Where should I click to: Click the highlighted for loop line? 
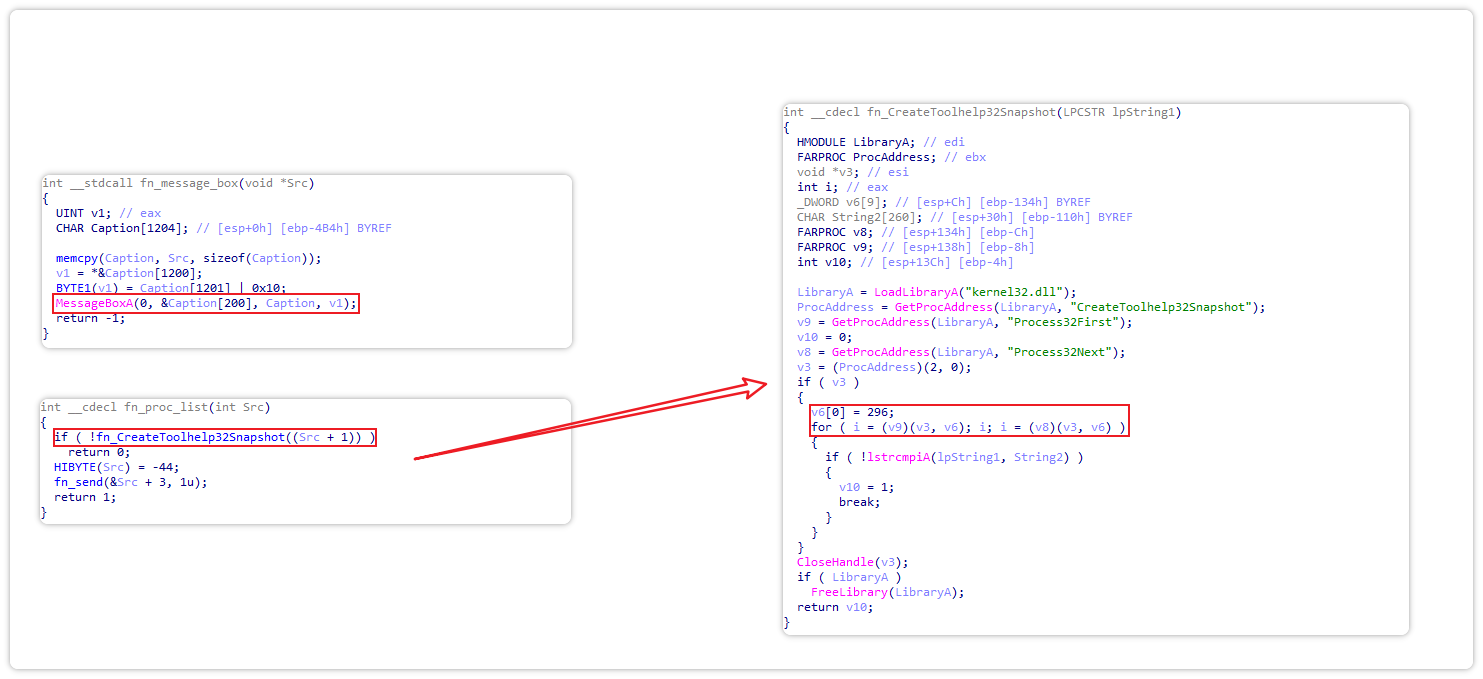coord(968,427)
